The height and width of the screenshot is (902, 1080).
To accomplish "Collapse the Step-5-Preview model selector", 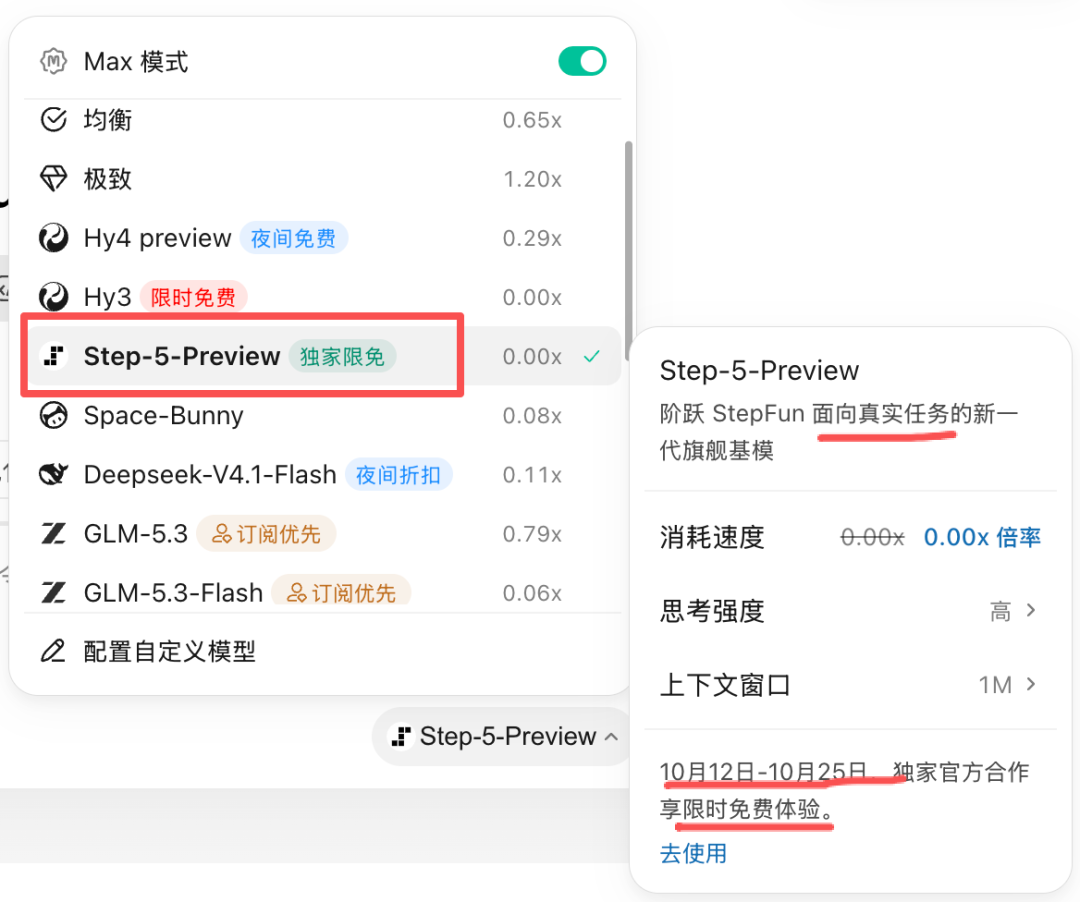I will tap(503, 736).
